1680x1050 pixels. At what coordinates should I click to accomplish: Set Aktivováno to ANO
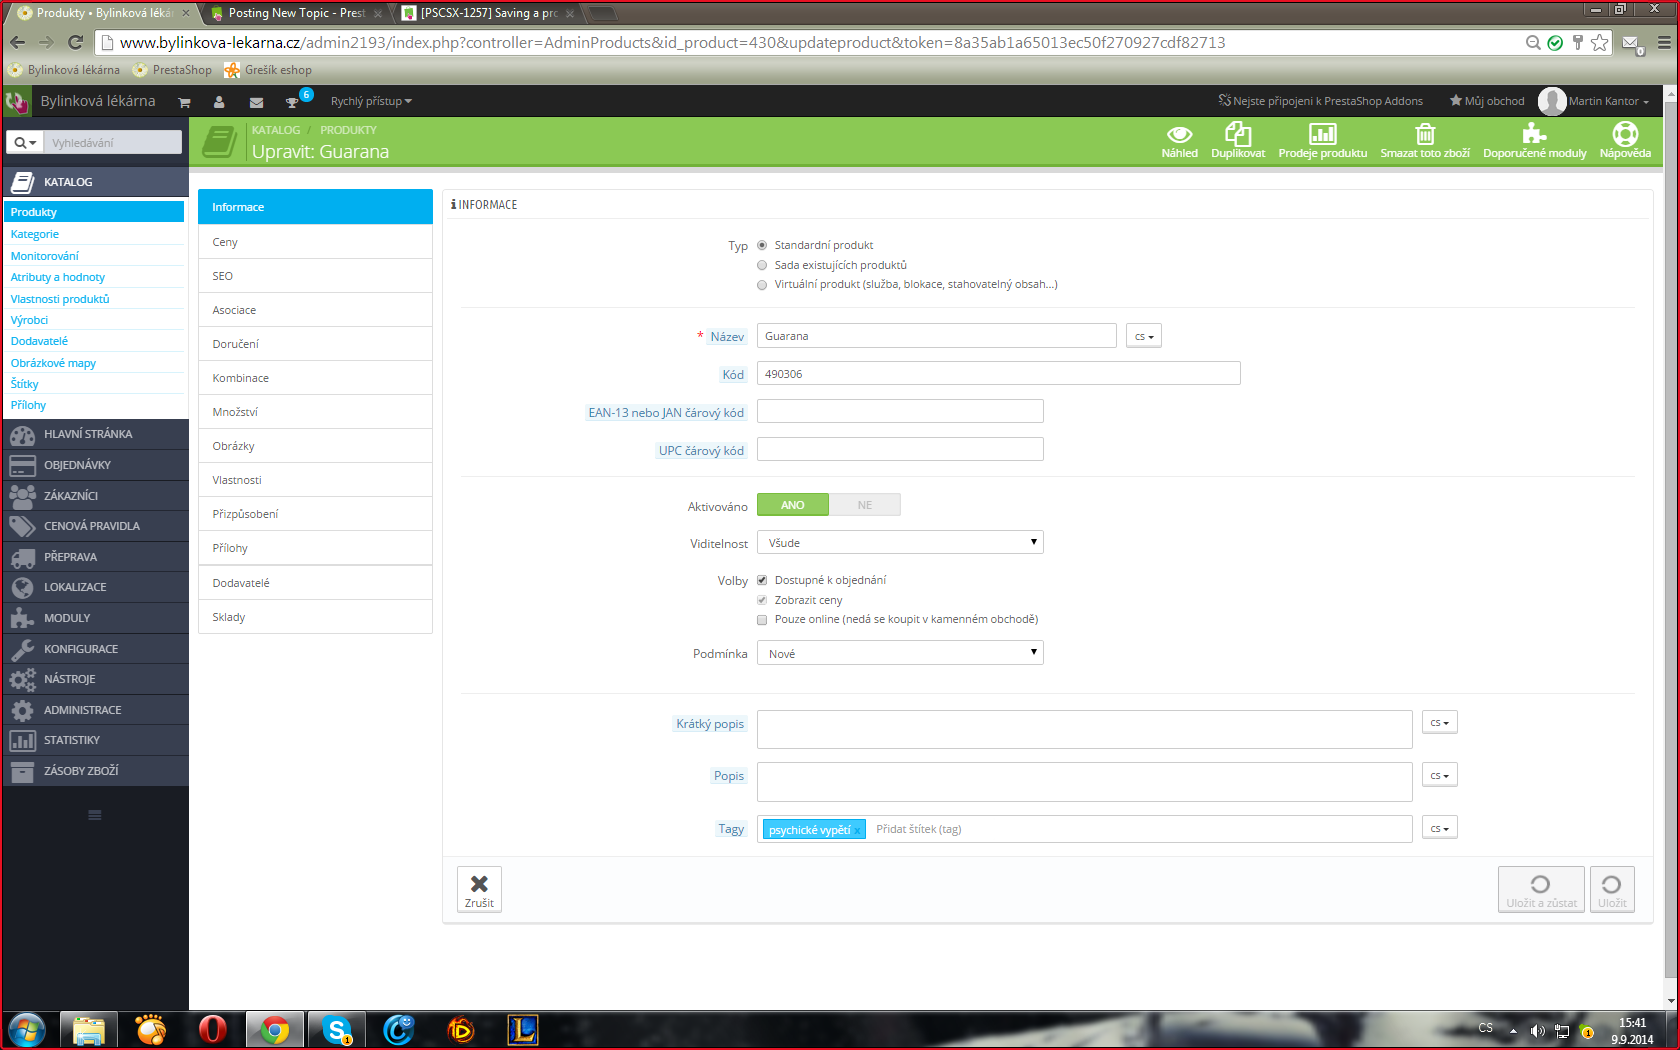[793, 505]
